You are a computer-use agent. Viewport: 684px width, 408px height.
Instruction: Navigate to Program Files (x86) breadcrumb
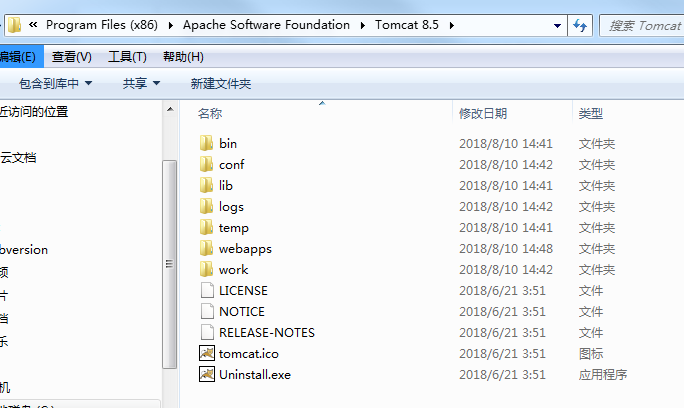(x=102, y=25)
